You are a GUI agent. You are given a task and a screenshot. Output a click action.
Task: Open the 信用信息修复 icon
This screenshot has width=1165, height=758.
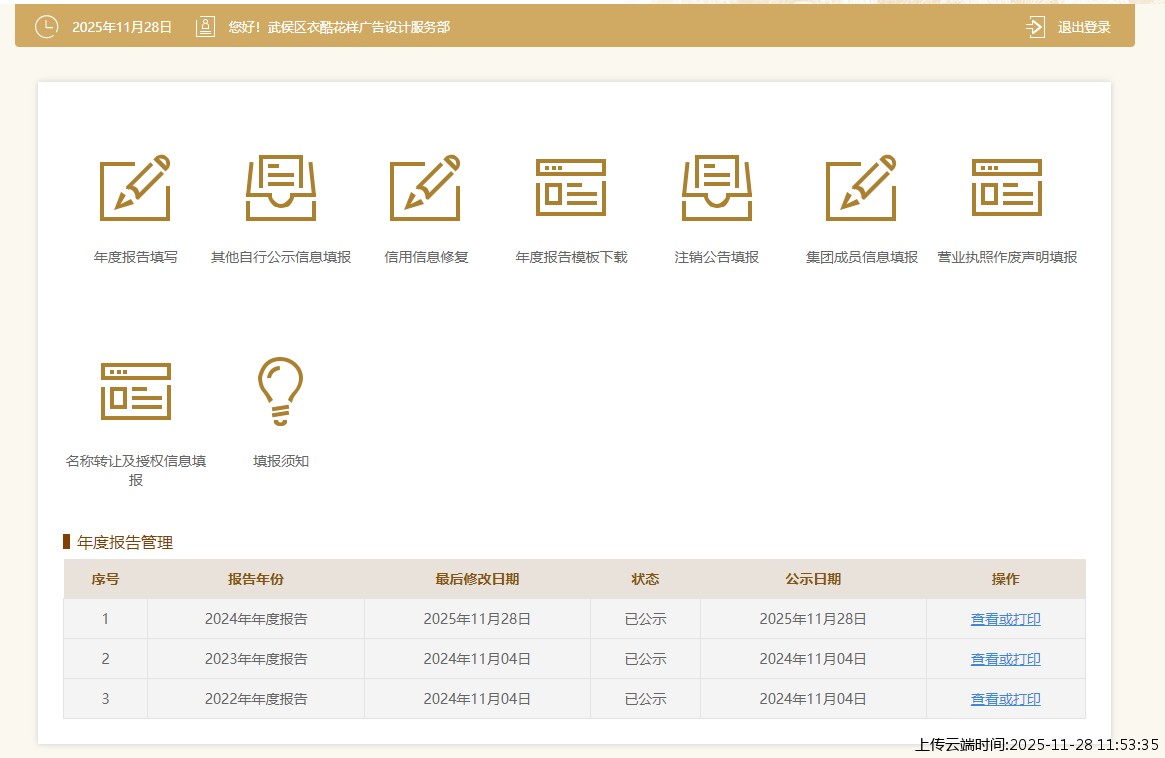tap(426, 188)
